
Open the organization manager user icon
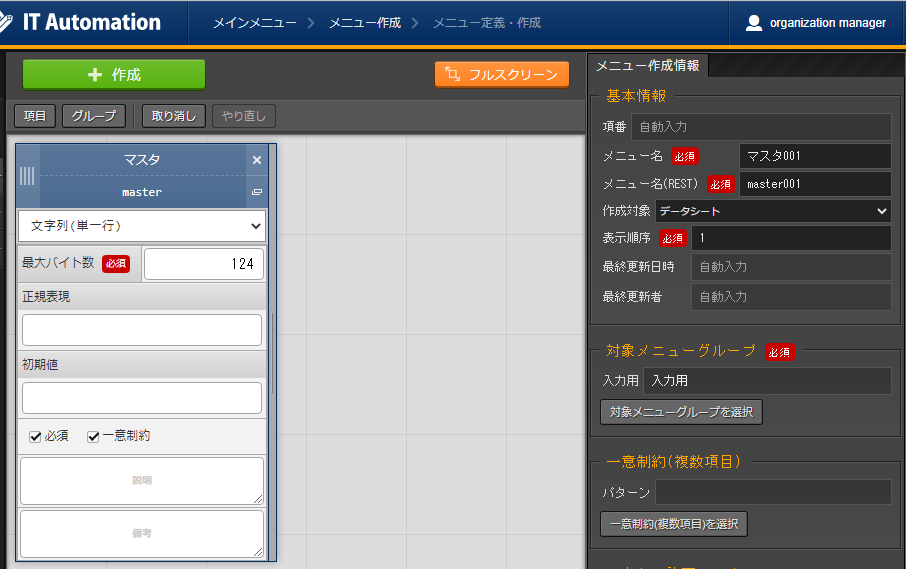coord(754,22)
